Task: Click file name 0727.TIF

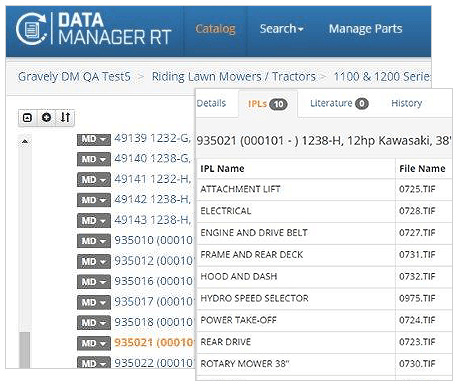Action: pyautogui.click(x=417, y=233)
